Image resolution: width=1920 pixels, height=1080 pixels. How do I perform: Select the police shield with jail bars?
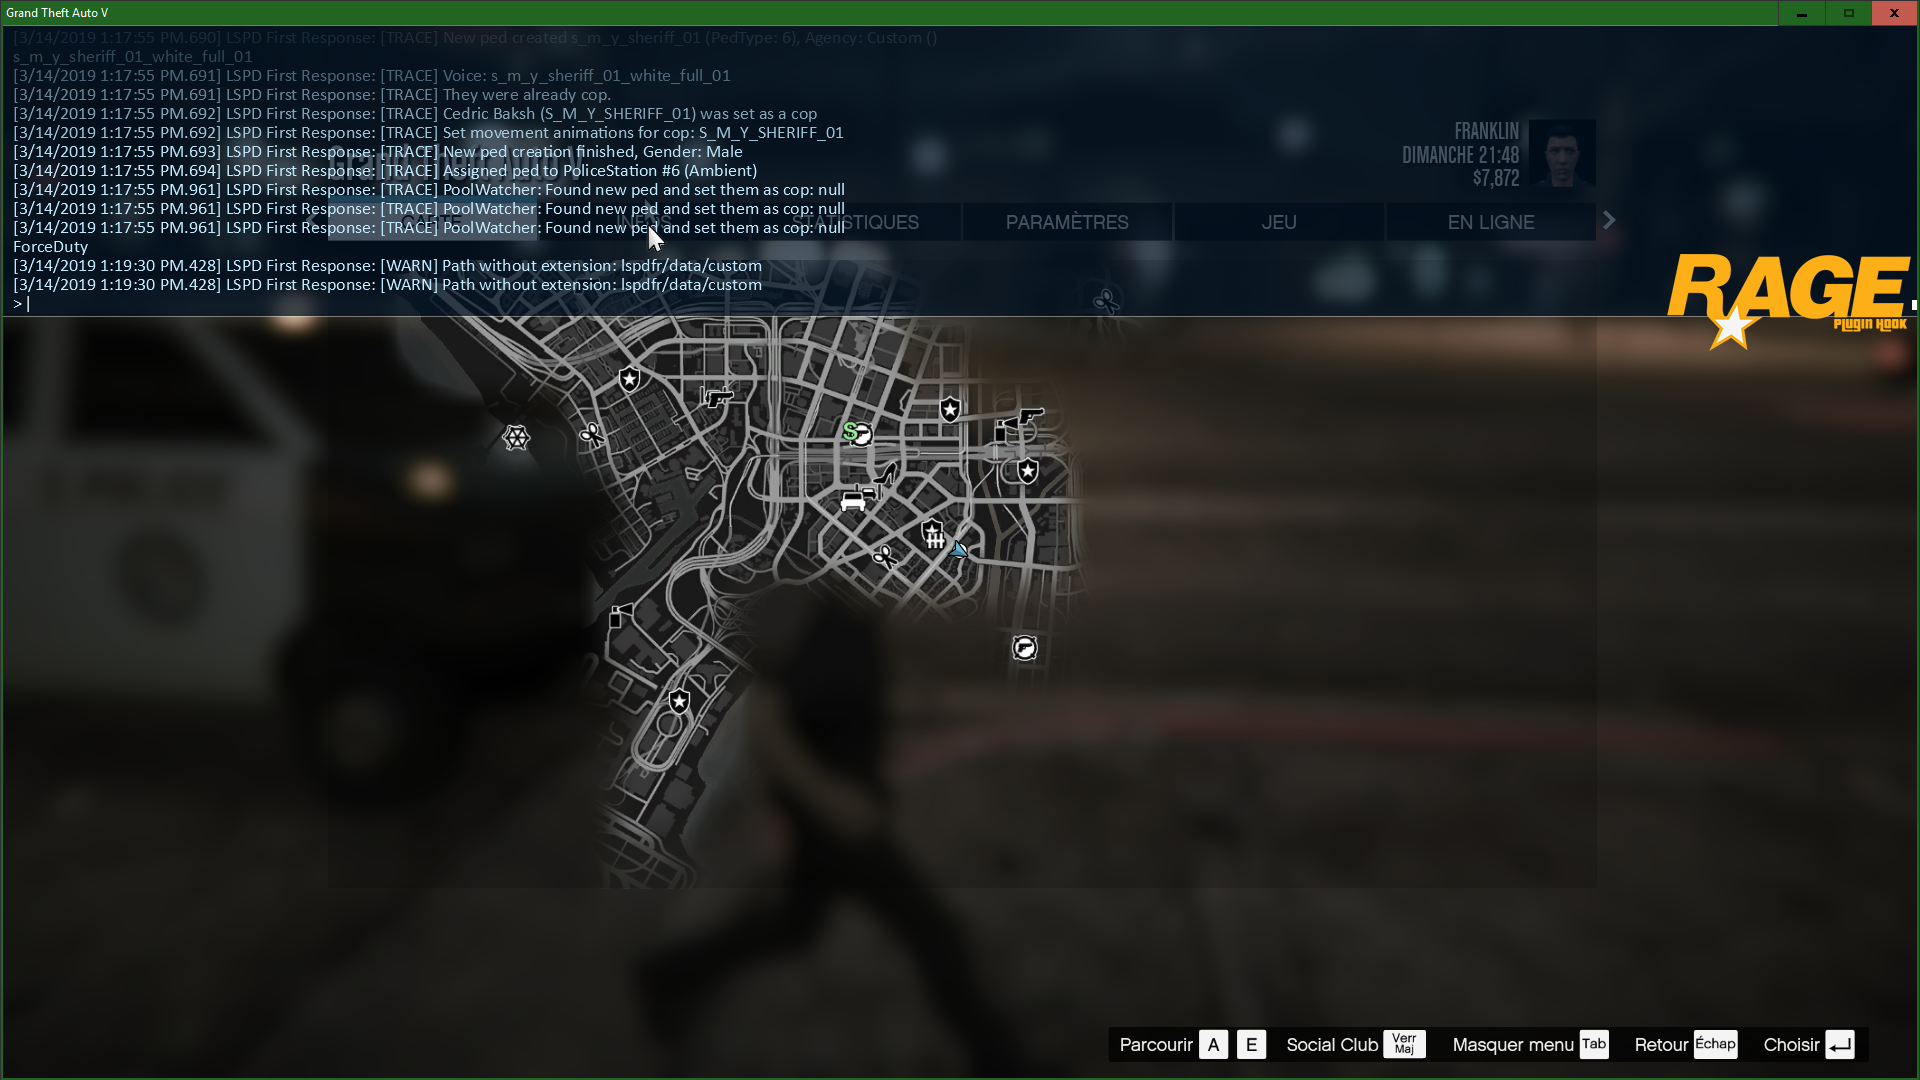tap(933, 534)
